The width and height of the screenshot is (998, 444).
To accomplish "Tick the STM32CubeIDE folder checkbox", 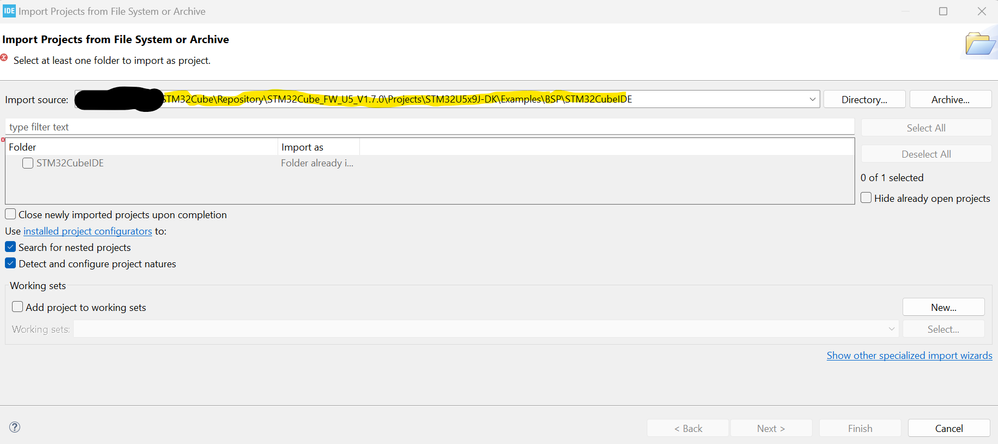I will 28,163.
